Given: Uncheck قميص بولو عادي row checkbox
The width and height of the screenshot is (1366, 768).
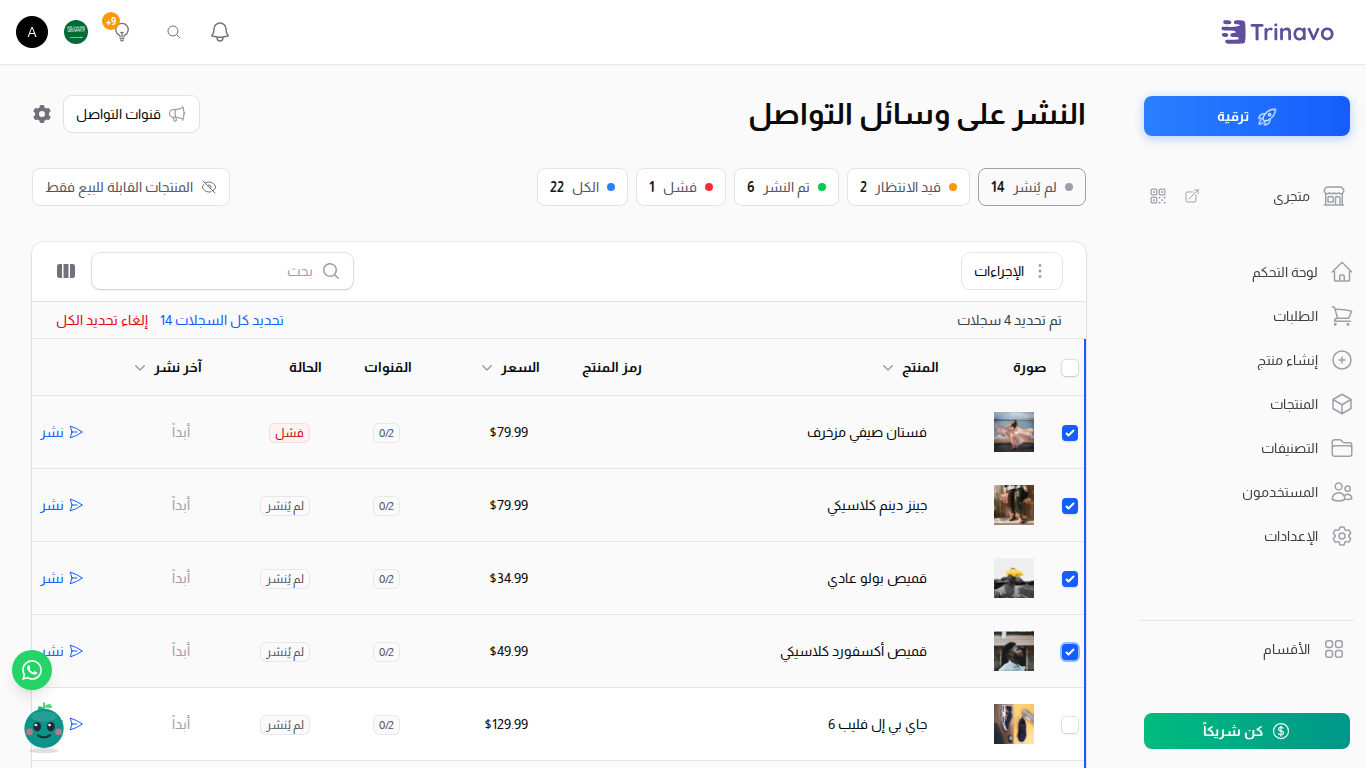Looking at the screenshot, I should (x=1070, y=579).
